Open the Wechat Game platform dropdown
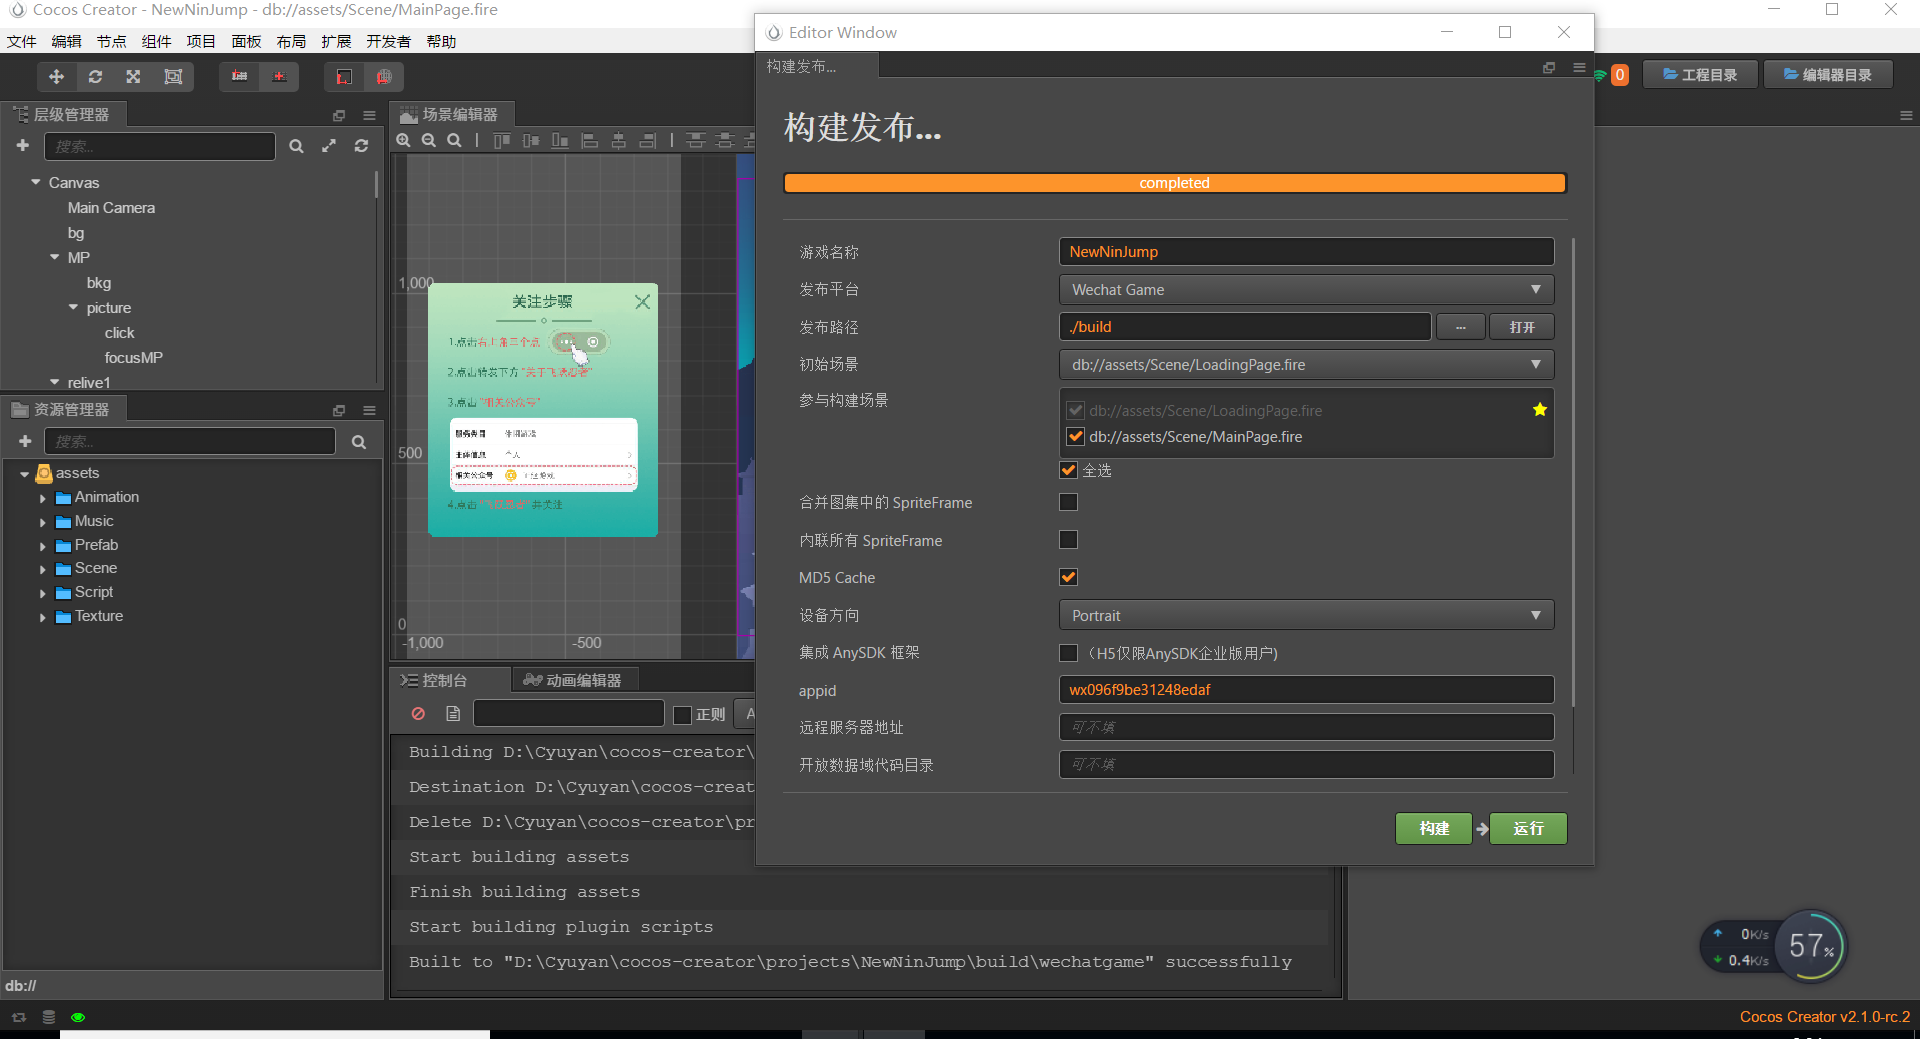Image resolution: width=1920 pixels, height=1039 pixels. [x=1306, y=290]
